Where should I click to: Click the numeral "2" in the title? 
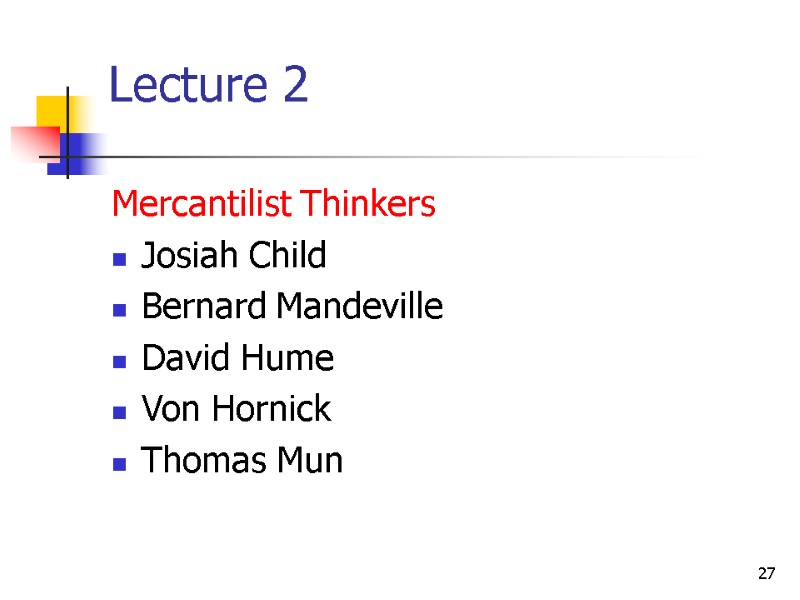point(294,87)
